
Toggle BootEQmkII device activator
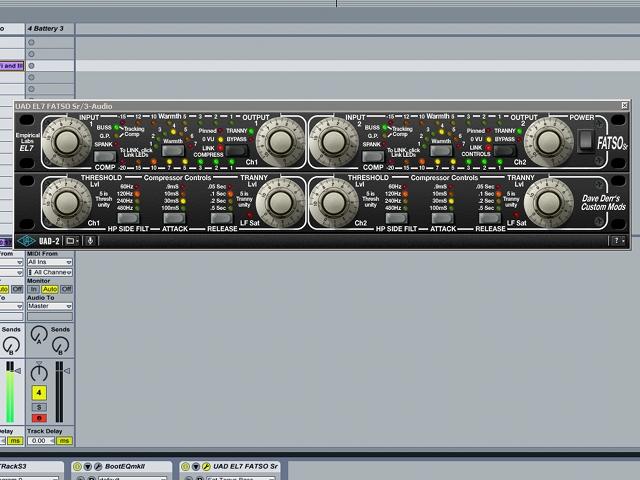pos(77,467)
